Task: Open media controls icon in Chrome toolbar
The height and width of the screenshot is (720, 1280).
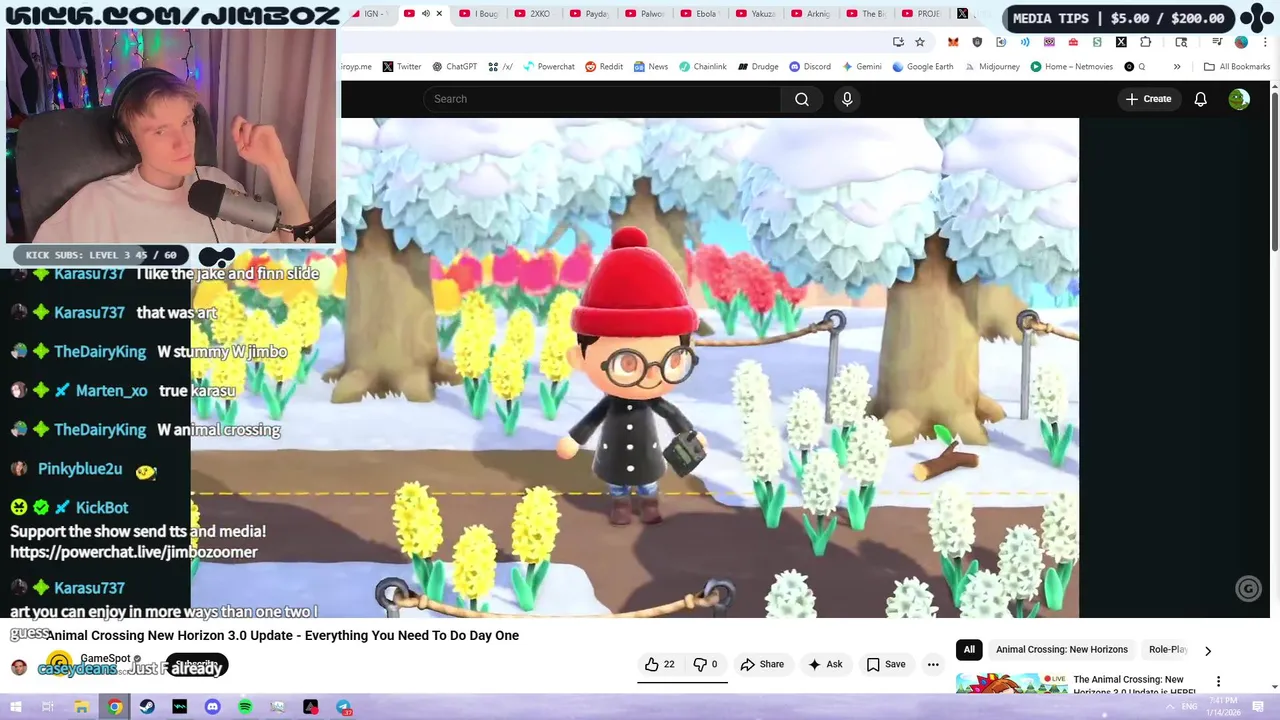Action: point(1217,42)
